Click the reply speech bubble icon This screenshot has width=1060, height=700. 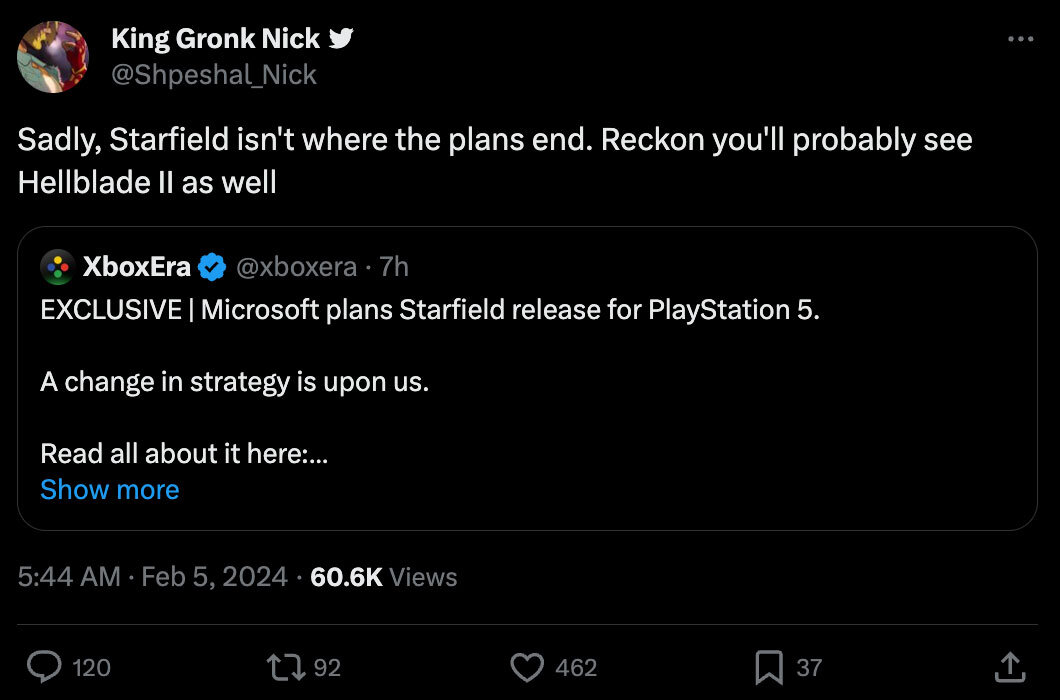(43, 666)
